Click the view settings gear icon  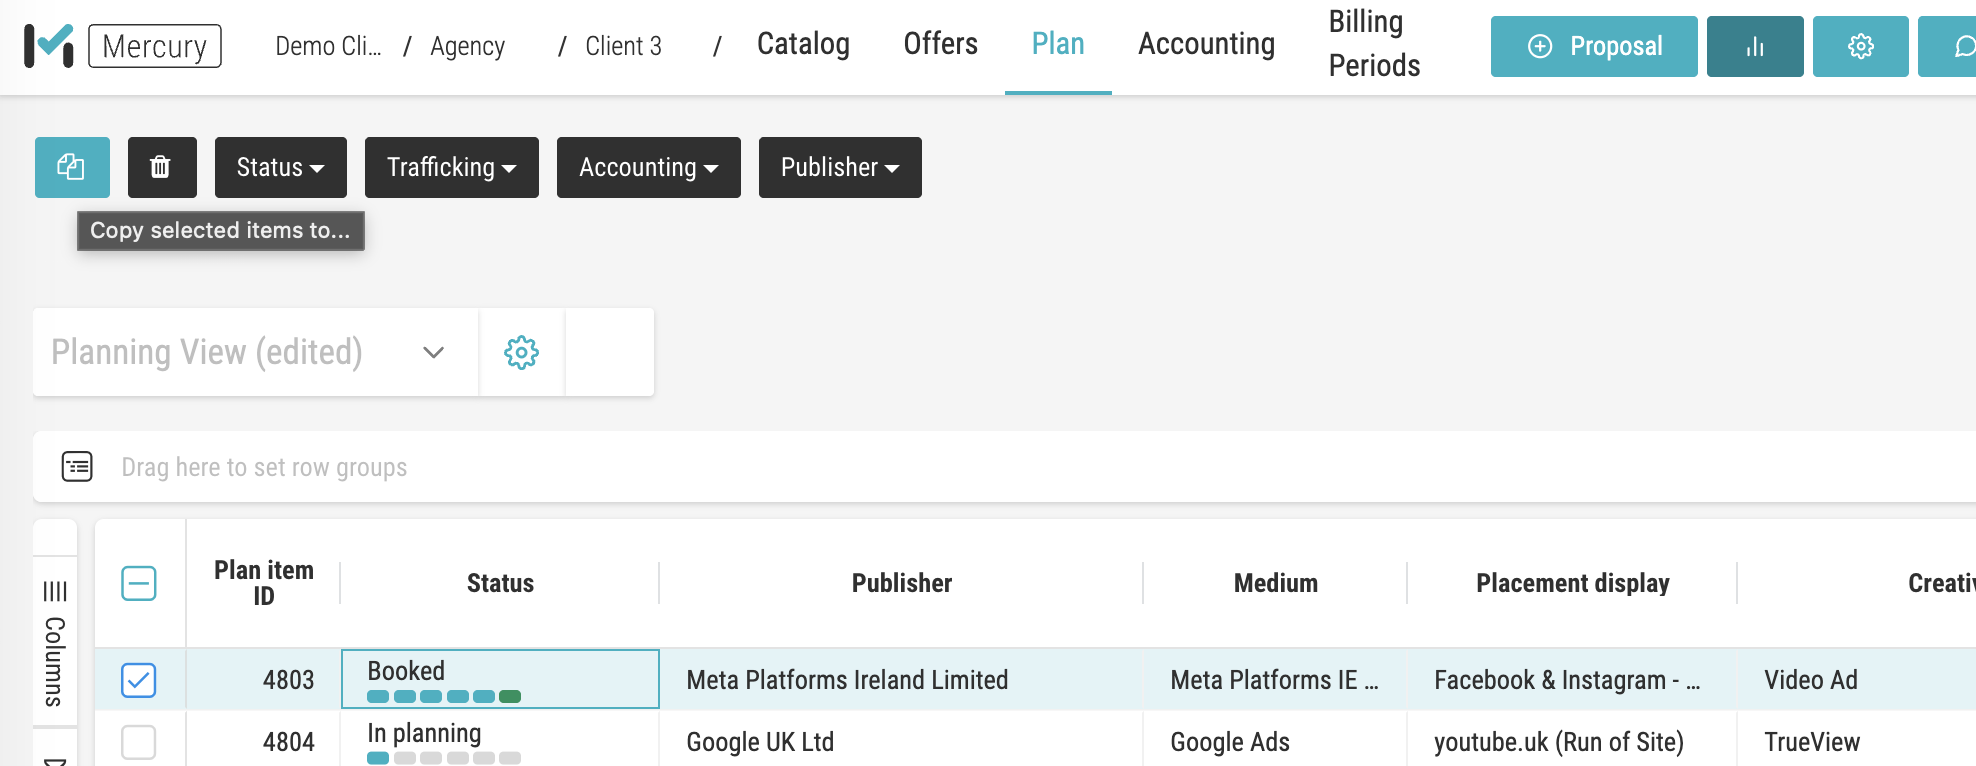(x=521, y=353)
